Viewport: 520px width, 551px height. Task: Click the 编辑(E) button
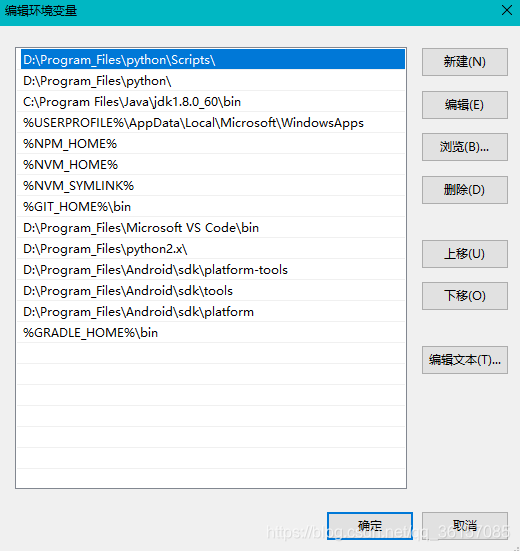click(464, 105)
